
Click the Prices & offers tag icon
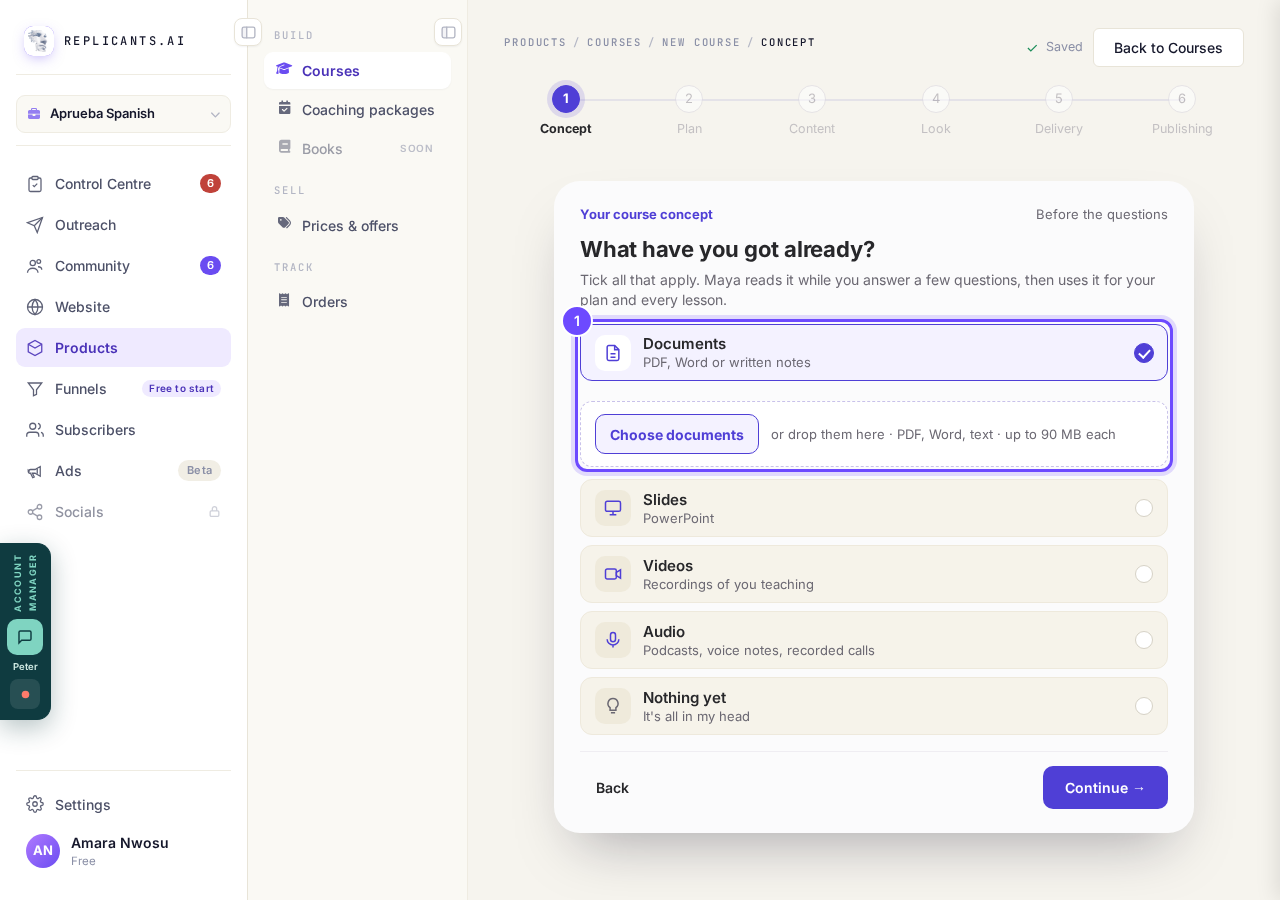point(285,224)
